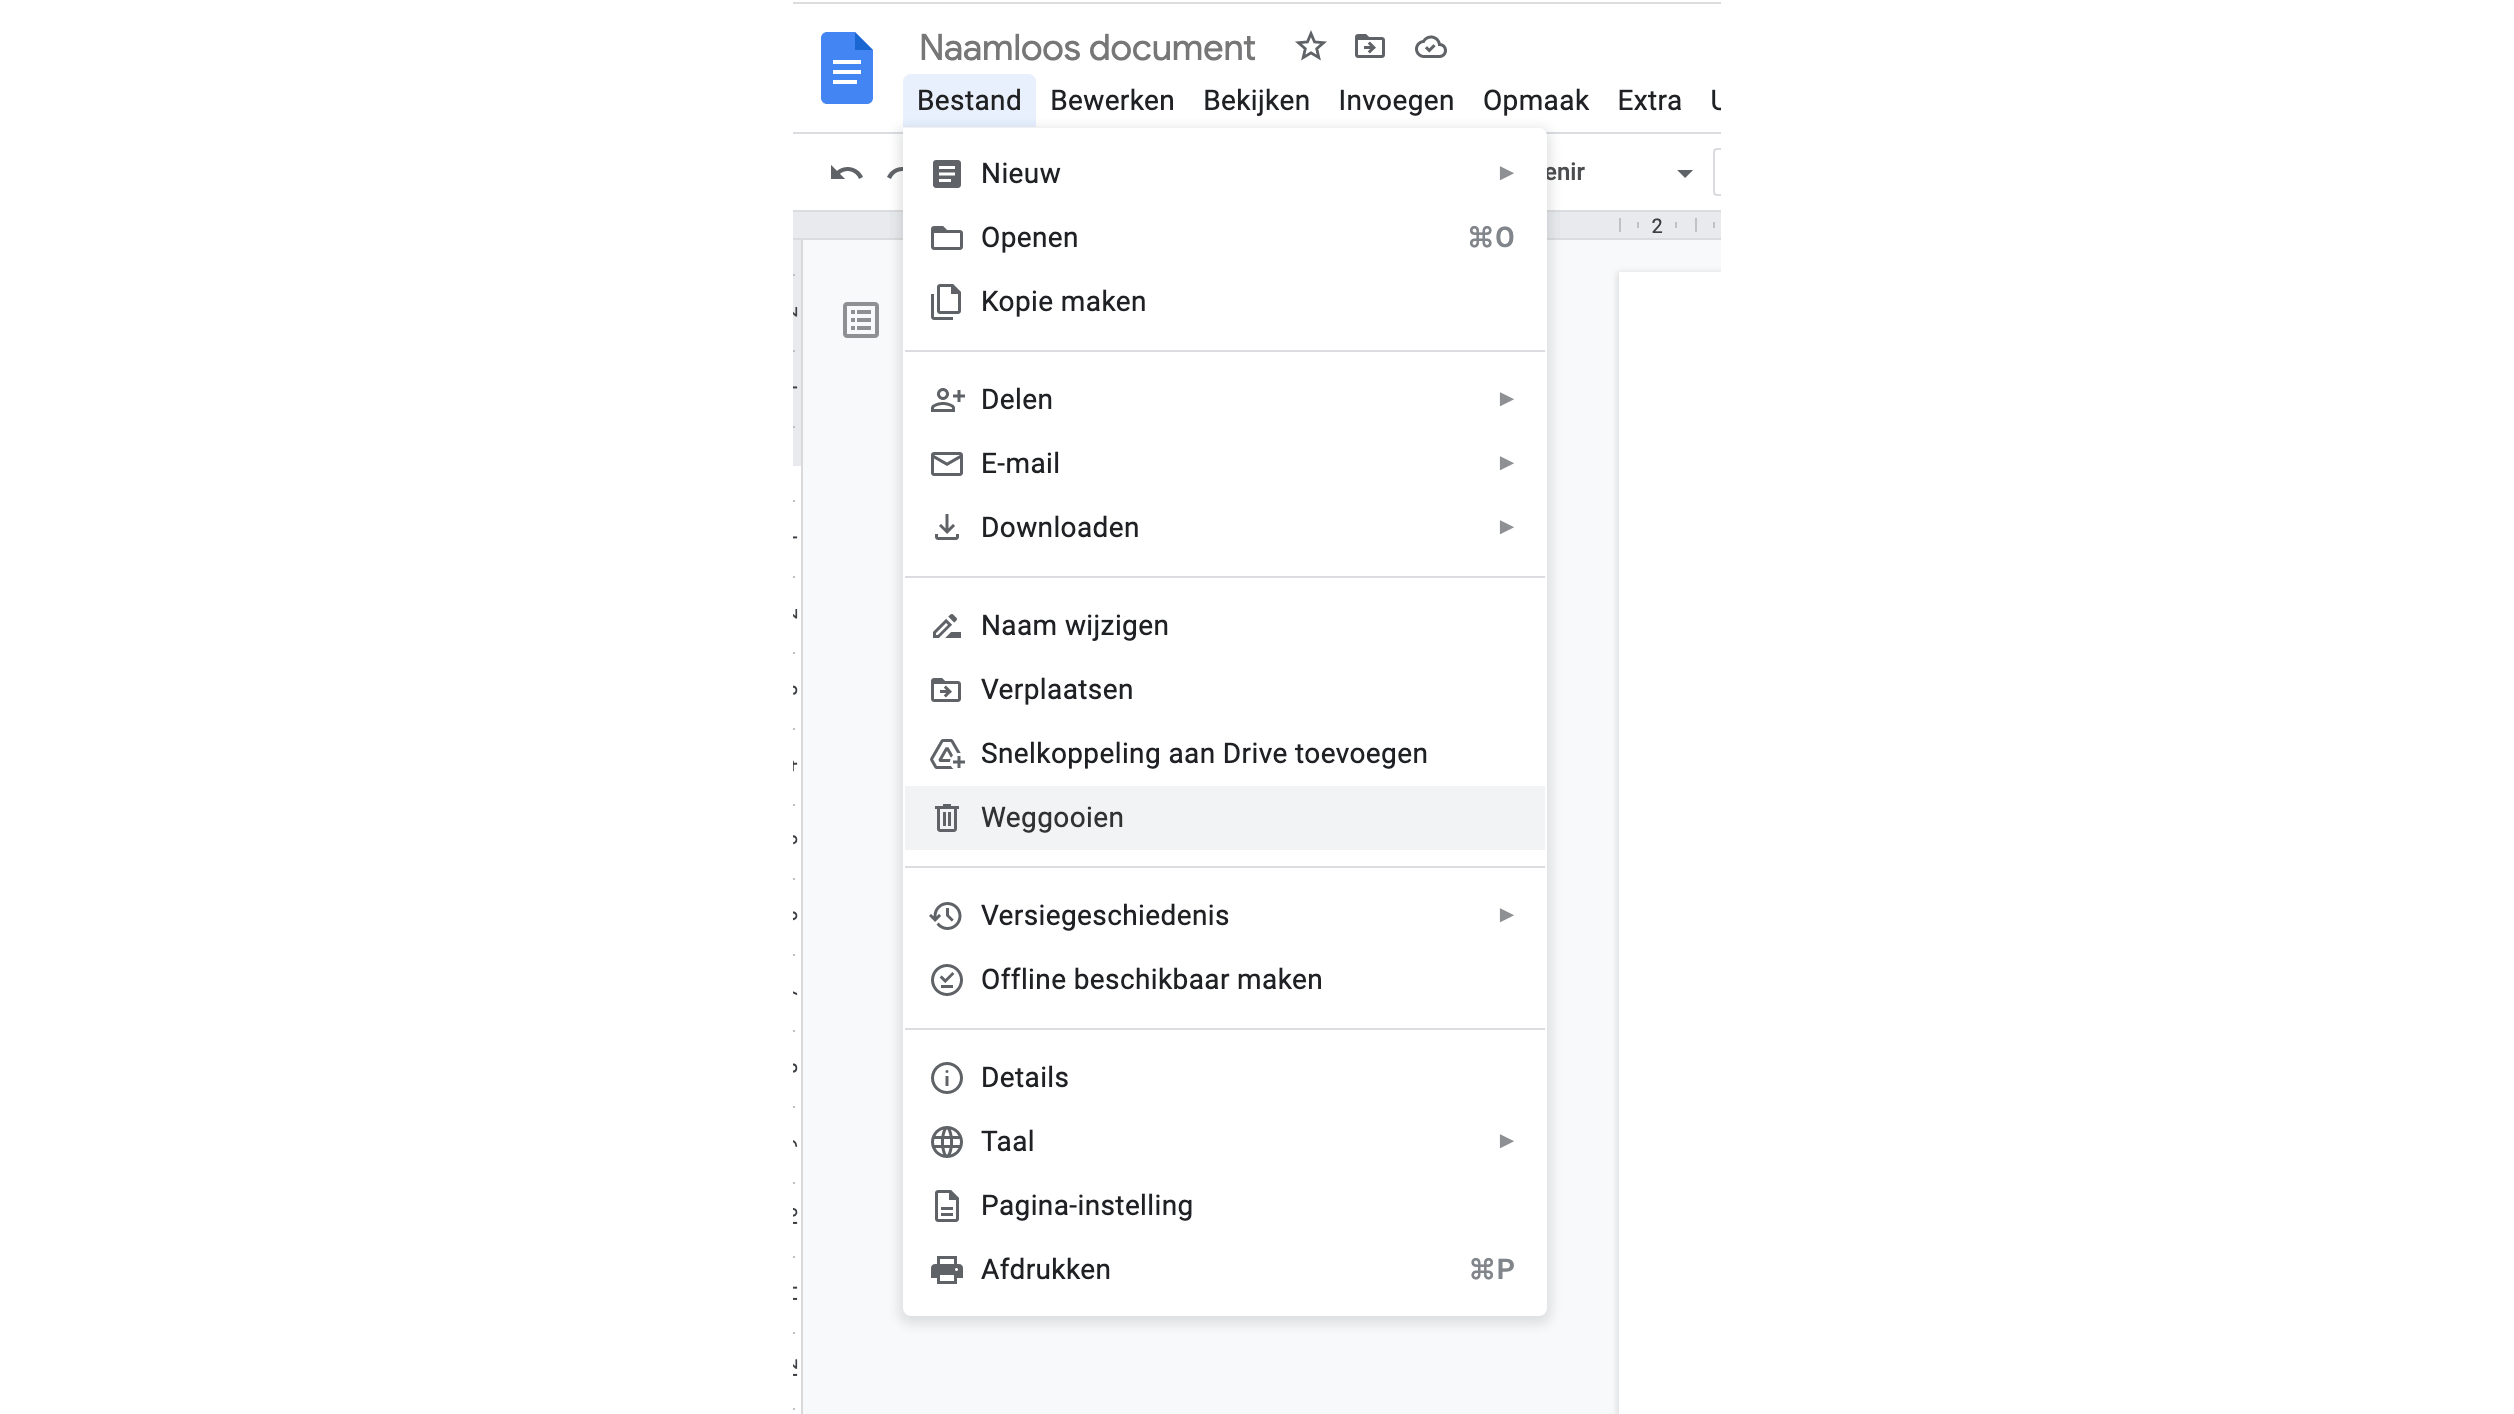Screen dimensions: 2514x1414
Task: Expand the Nieuw submenu arrow
Action: (1506, 174)
